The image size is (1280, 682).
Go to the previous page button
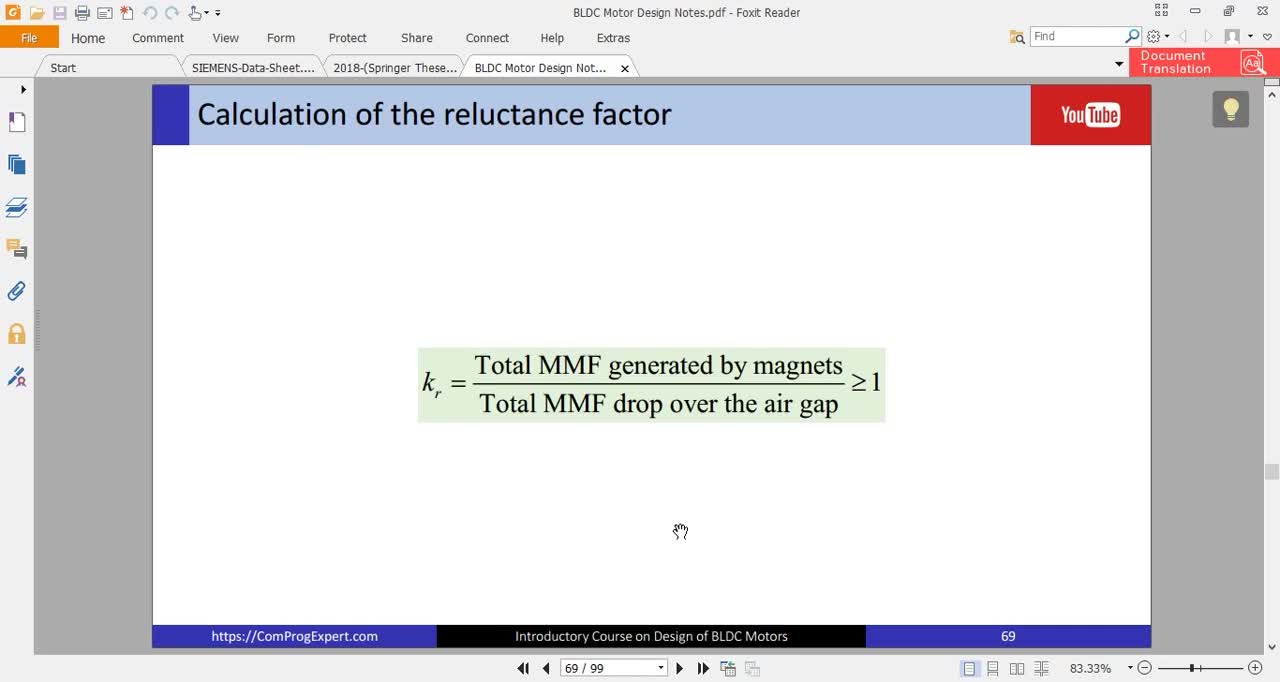[x=546, y=668]
